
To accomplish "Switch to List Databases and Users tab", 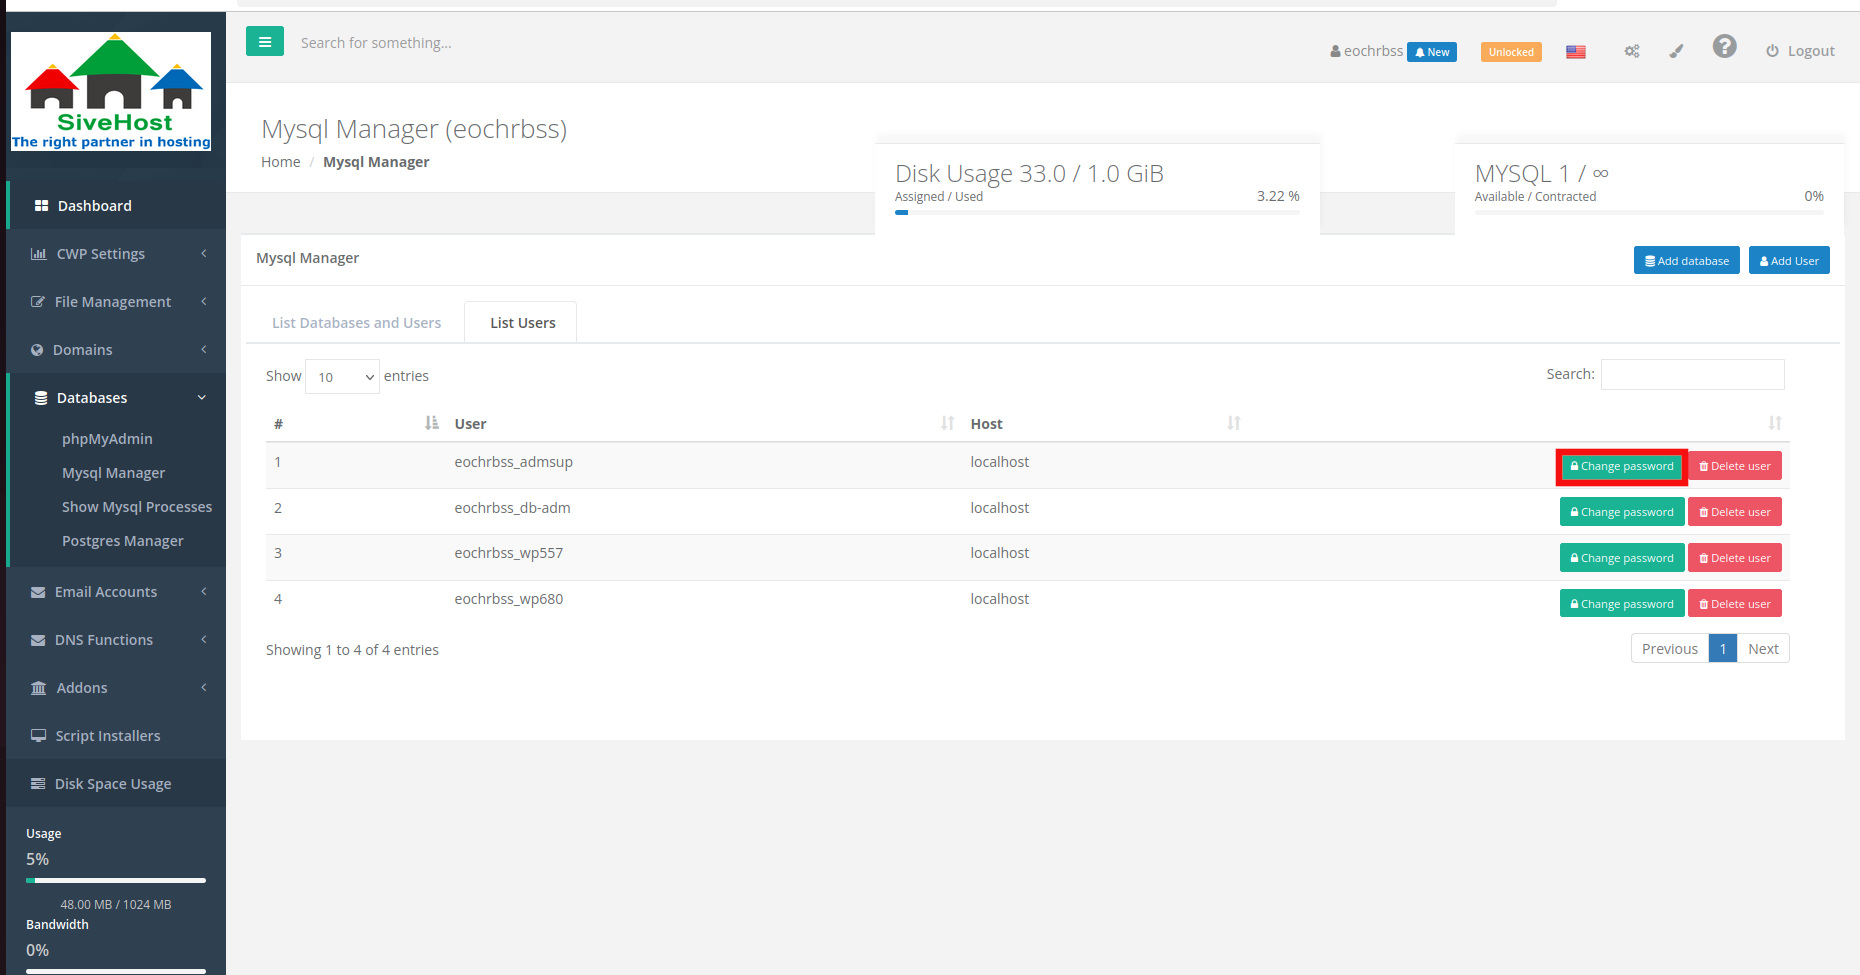I will point(356,322).
